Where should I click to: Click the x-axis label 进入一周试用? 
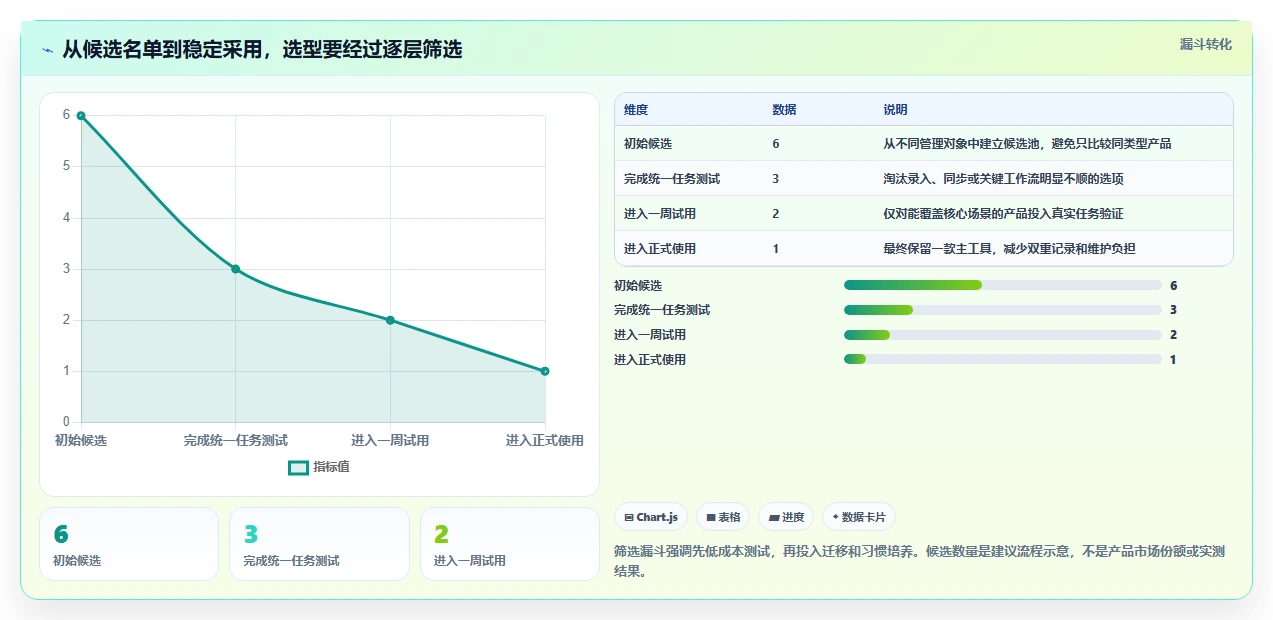pyautogui.click(x=390, y=441)
